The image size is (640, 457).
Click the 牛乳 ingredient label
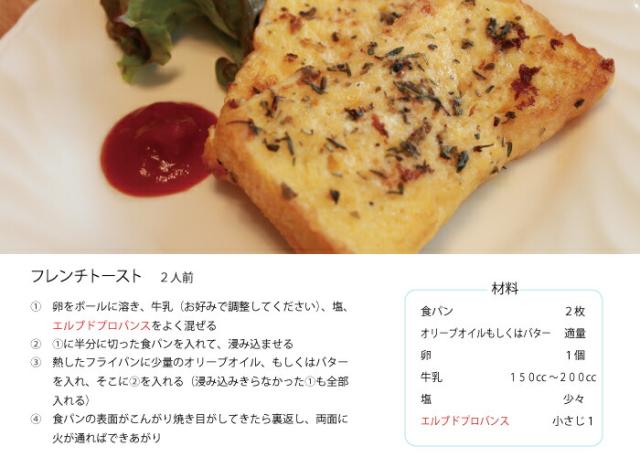(431, 377)
